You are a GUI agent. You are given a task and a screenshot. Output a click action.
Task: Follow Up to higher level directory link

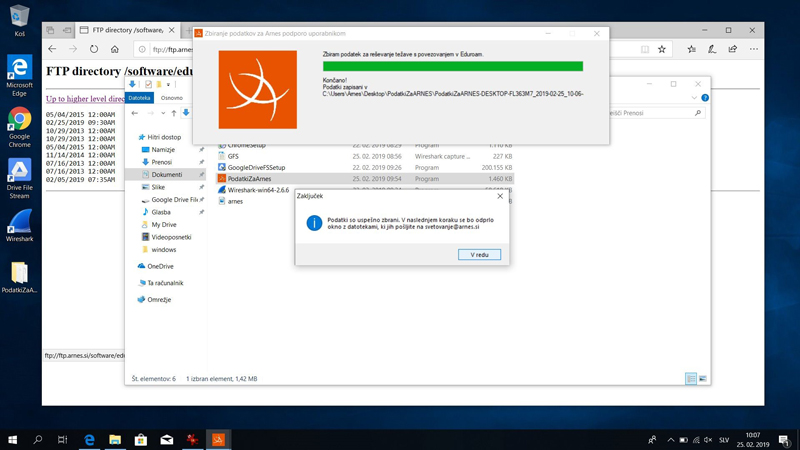tap(85, 98)
